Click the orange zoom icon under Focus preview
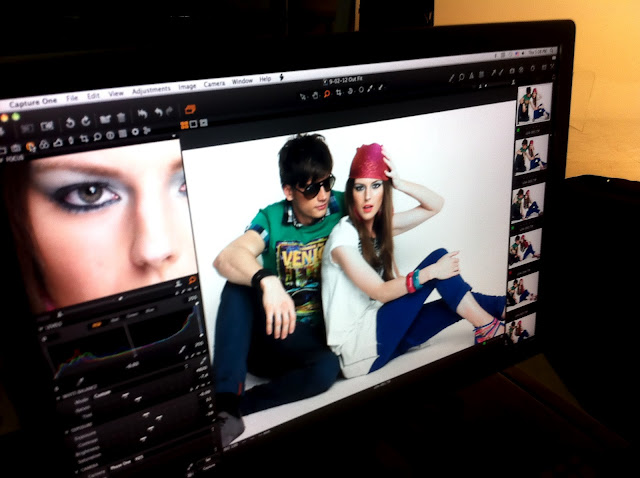This screenshot has width=640, height=478. point(191,280)
